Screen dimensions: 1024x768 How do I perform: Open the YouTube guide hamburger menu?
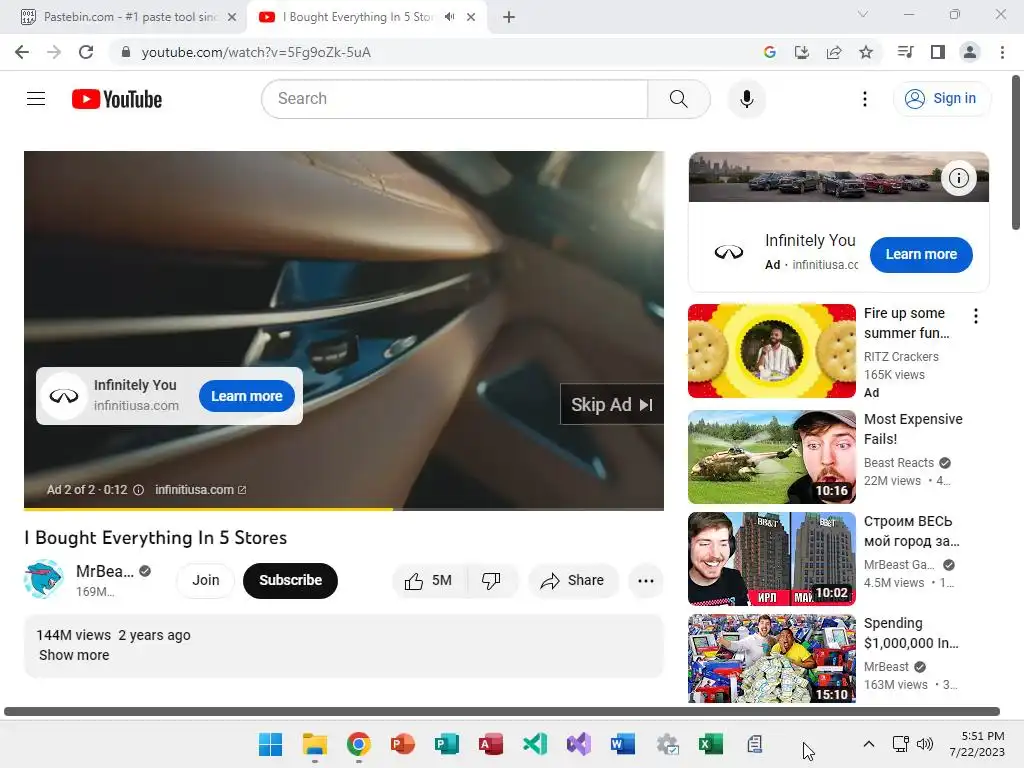tap(36, 99)
